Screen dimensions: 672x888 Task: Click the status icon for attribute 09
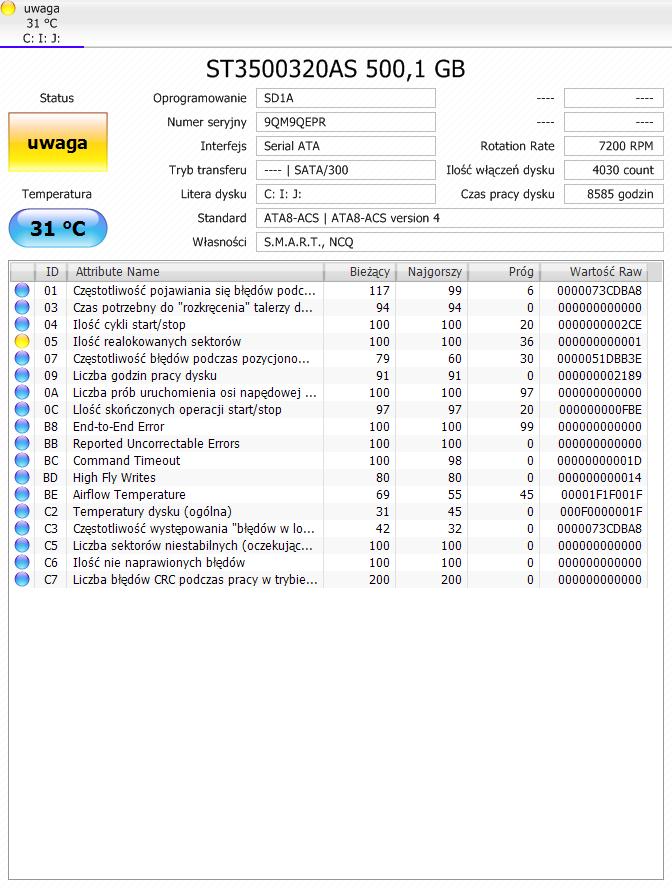pos(22,375)
